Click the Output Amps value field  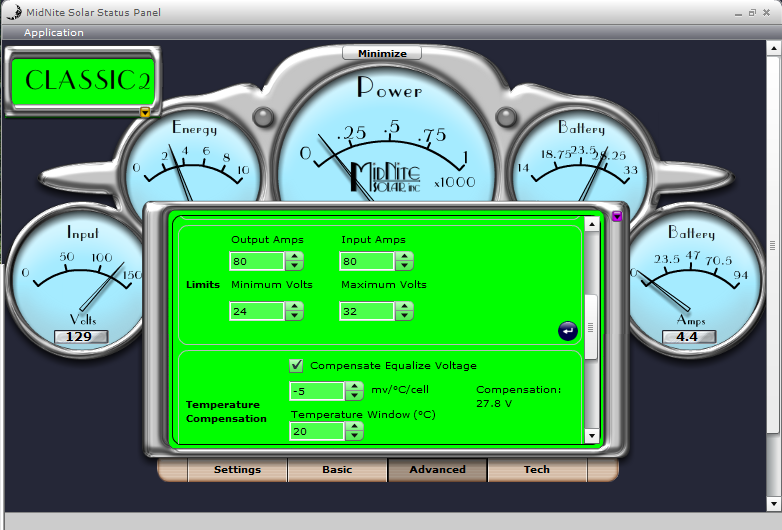click(257, 261)
